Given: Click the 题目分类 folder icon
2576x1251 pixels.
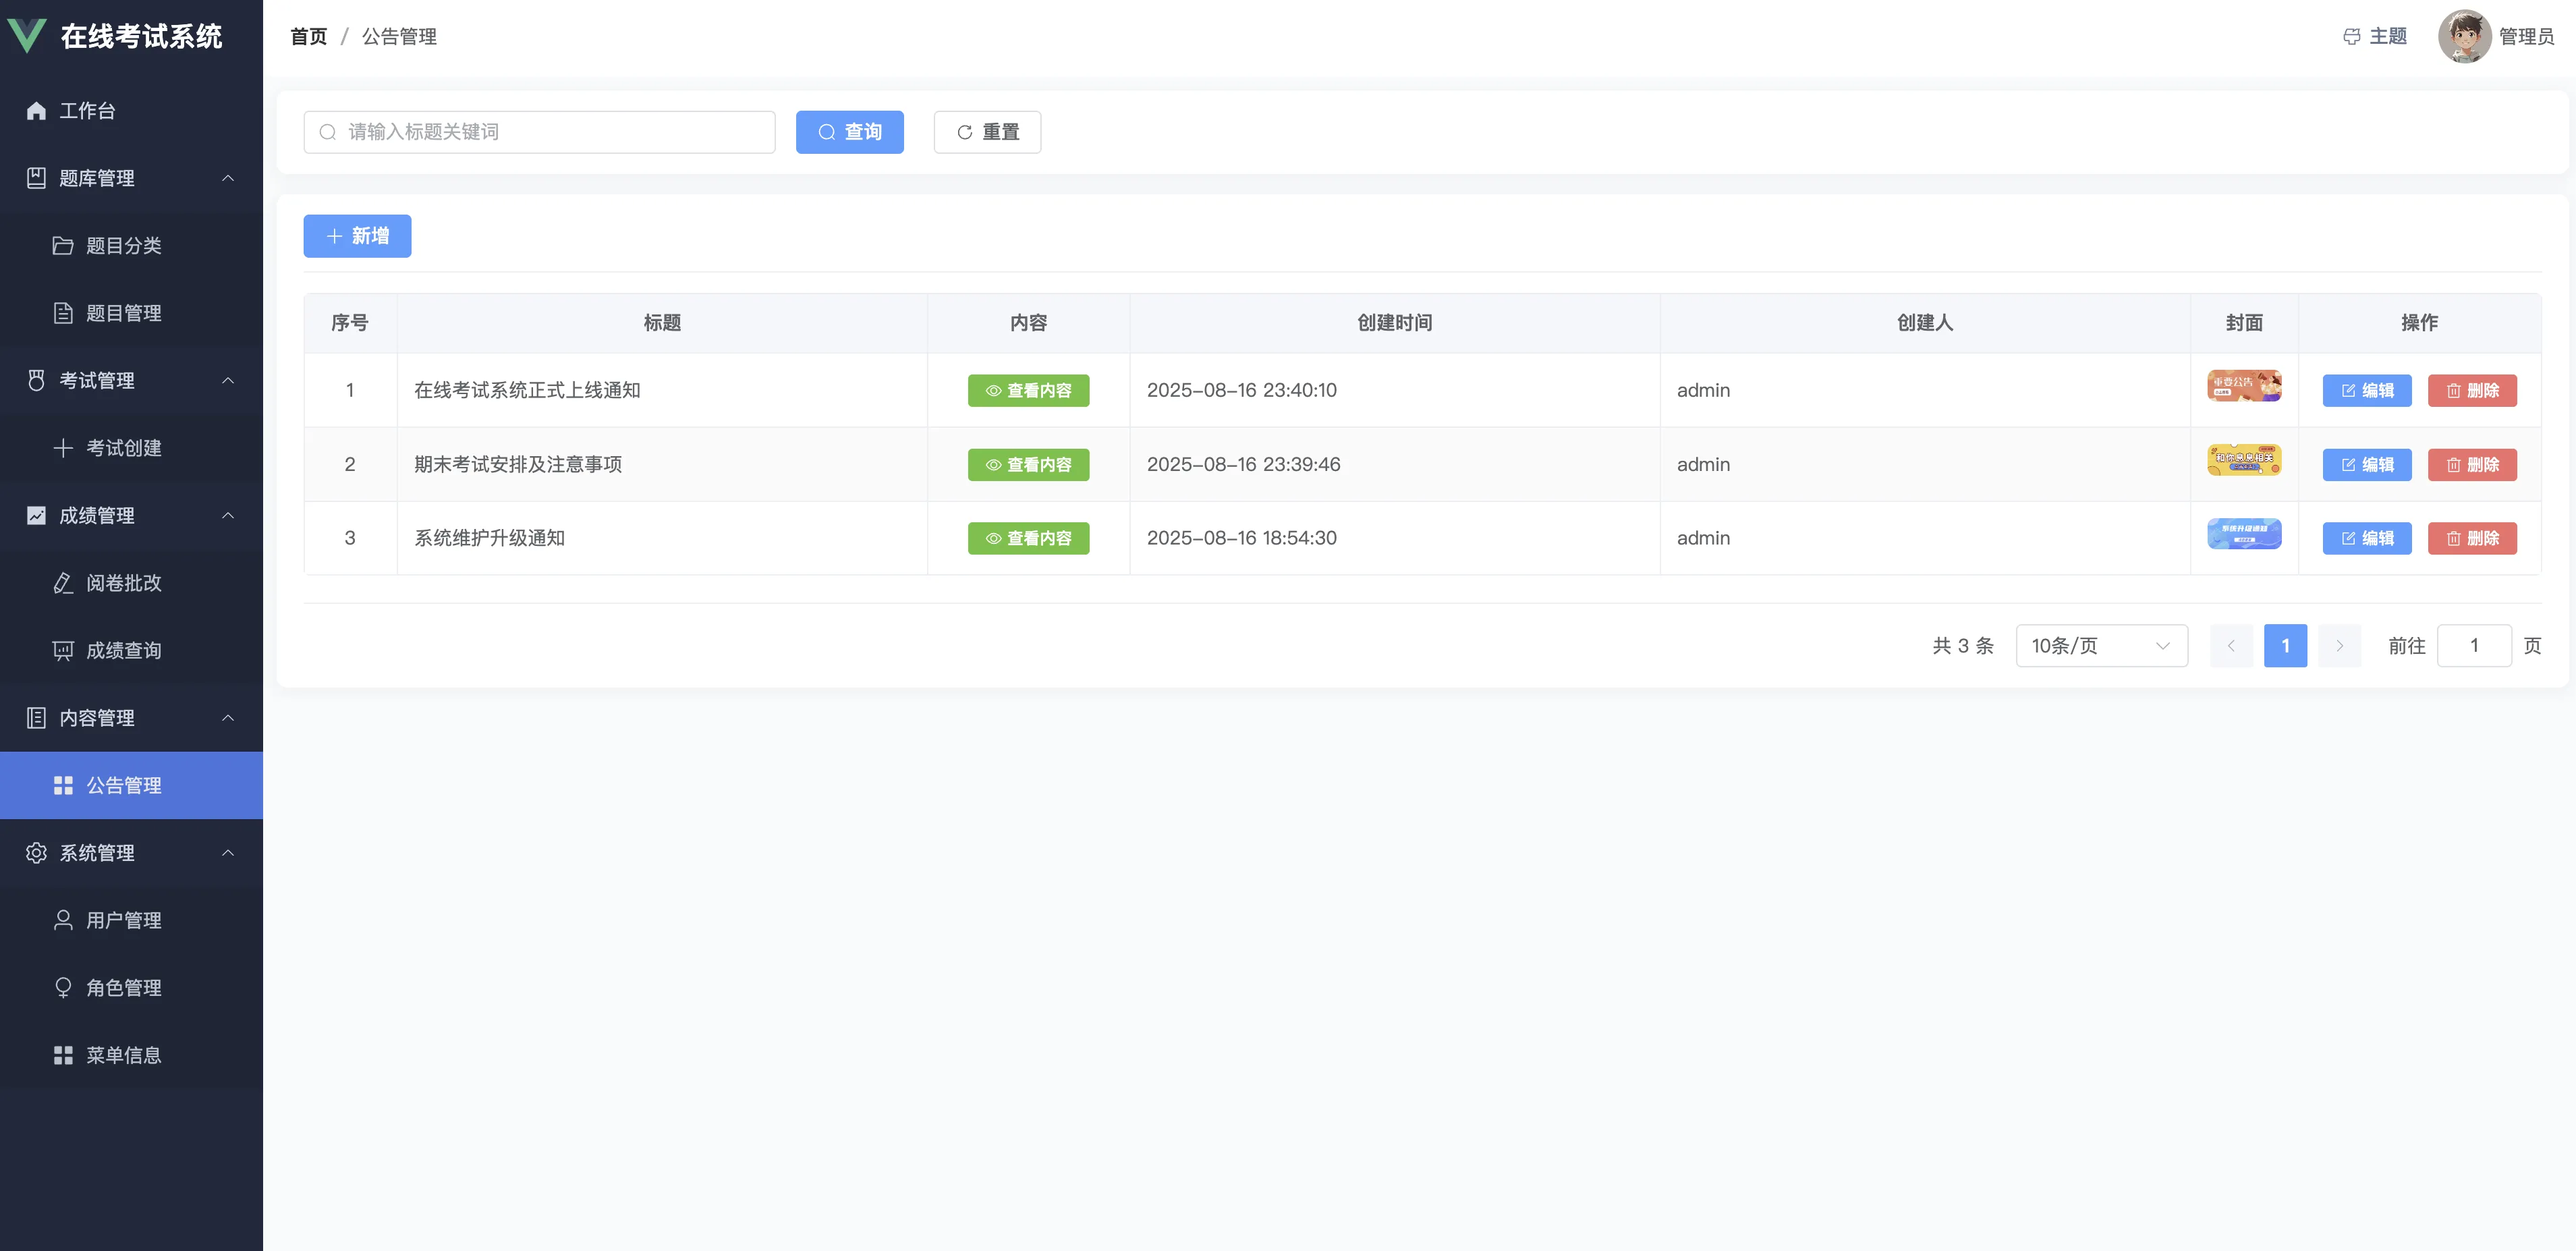Looking at the screenshot, I should click(x=63, y=246).
